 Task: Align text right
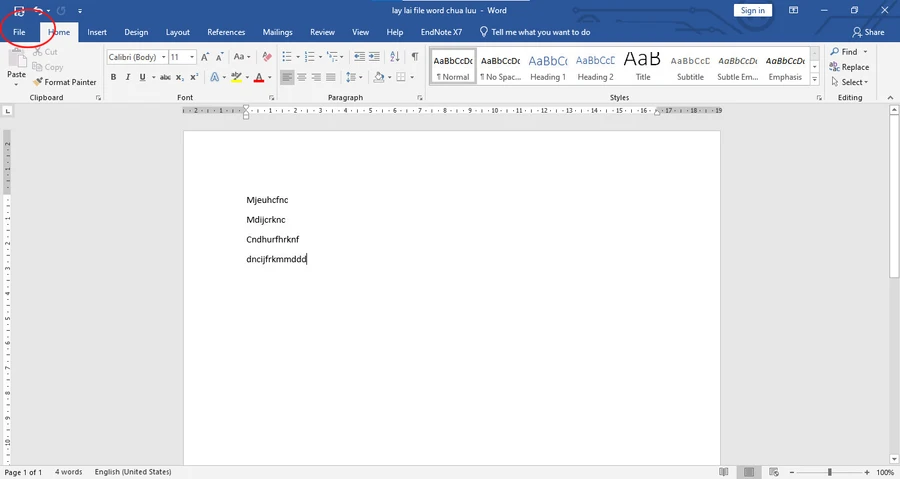pos(316,77)
